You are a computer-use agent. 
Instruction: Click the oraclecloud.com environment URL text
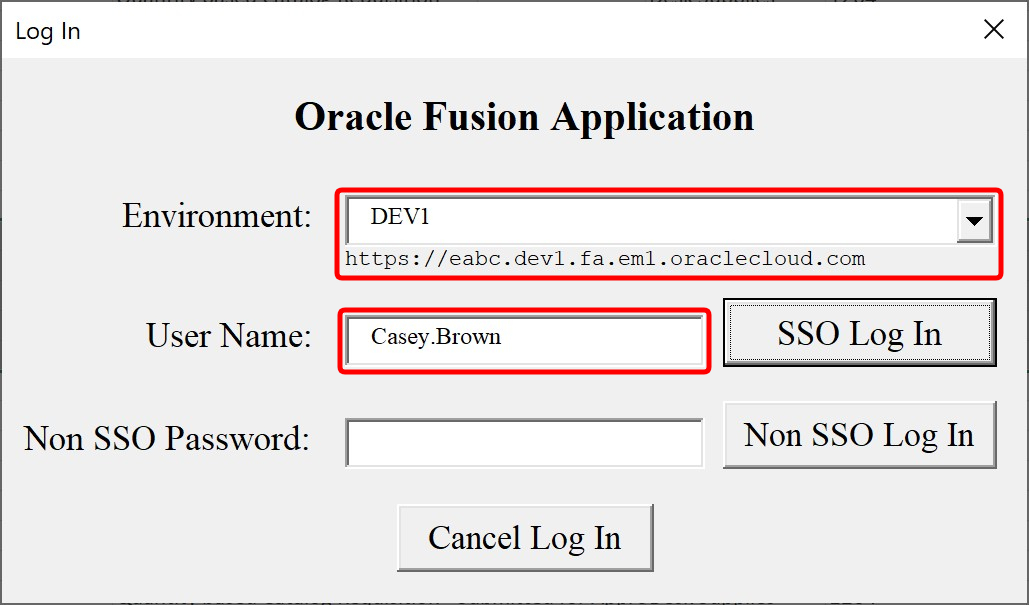click(605, 258)
